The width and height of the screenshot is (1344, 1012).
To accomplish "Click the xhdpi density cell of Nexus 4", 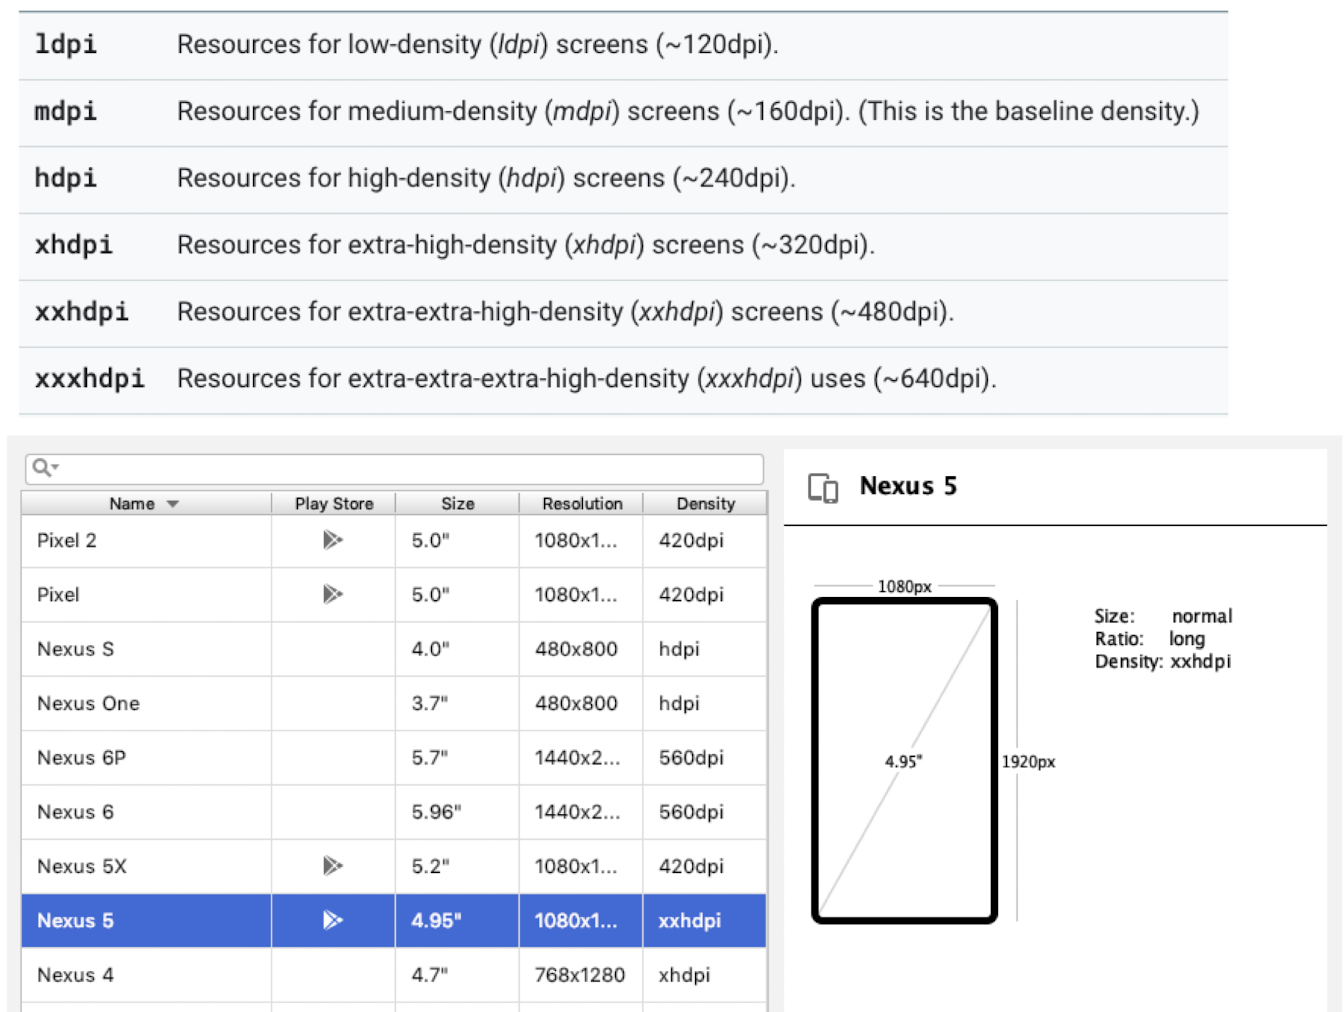I will [704, 975].
